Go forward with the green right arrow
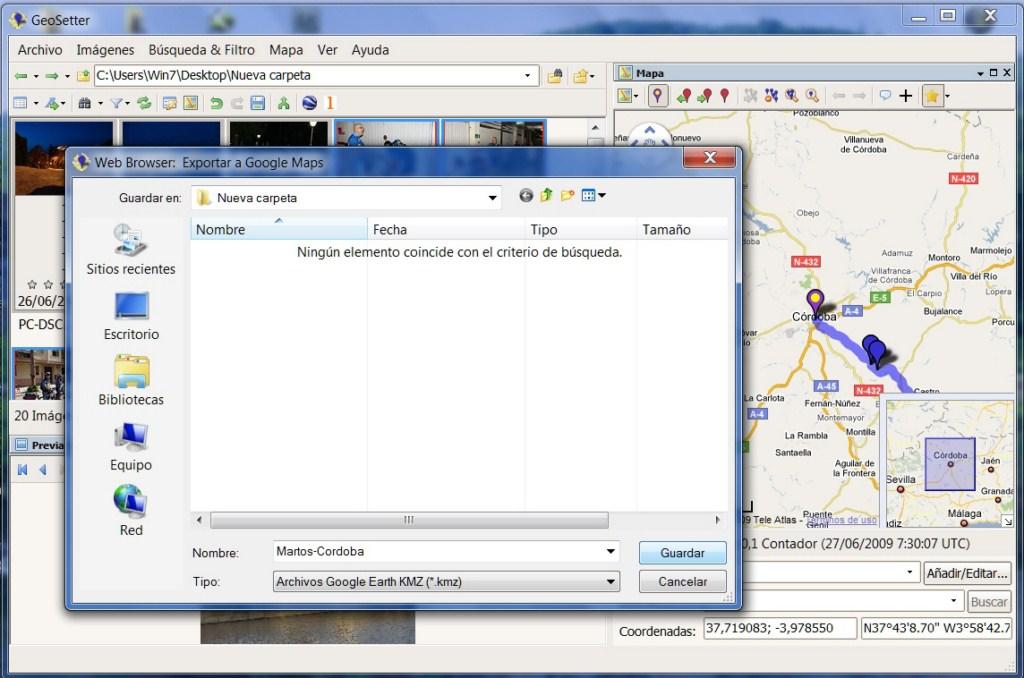The height and width of the screenshot is (678, 1024). 52,76
